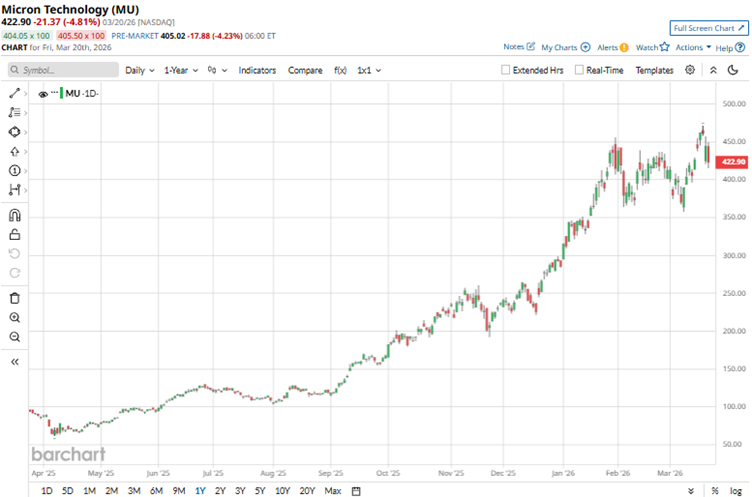Viewport: 752px width, 497px height.
Task: Select the 5Y time range
Action: click(259, 491)
